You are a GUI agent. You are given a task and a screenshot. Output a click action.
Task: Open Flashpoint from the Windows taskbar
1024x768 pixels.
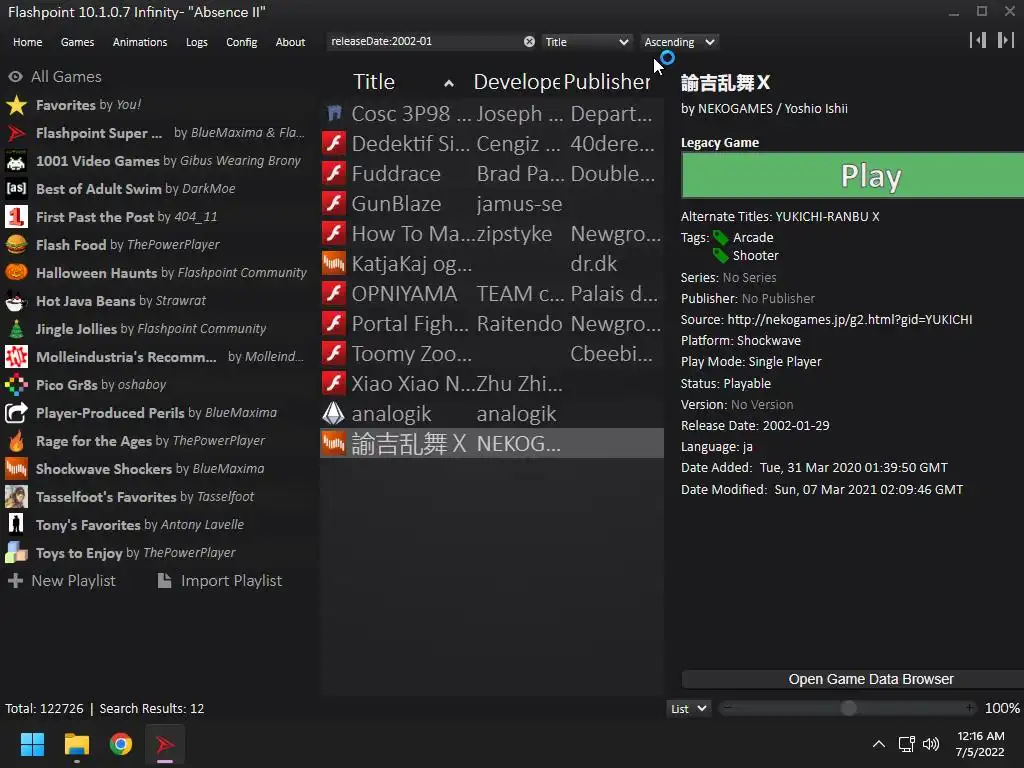tap(165, 744)
